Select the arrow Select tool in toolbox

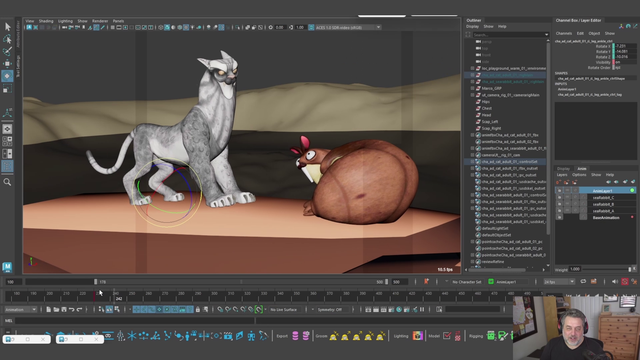[x=7, y=27]
